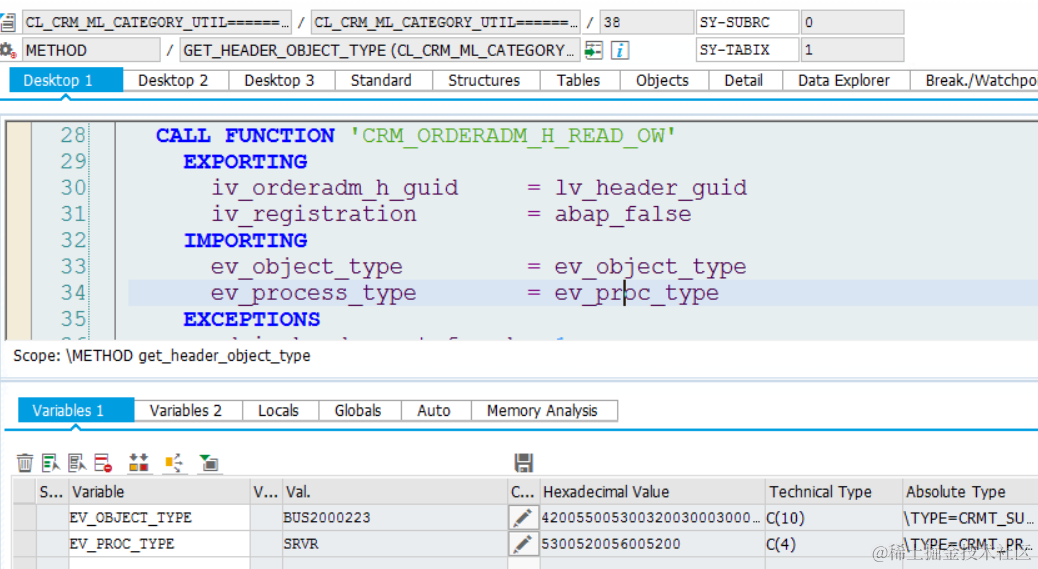Click hexadecimal value 530052005600520O cell for EV_PROC_TYPE
The width and height of the screenshot is (1038, 569).
click(652, 544)
